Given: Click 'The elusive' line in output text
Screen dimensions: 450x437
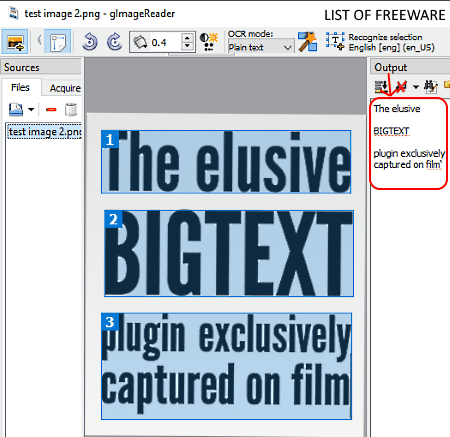Looking at the screenshot, I should pyautogui.click(x=397, y=109).
